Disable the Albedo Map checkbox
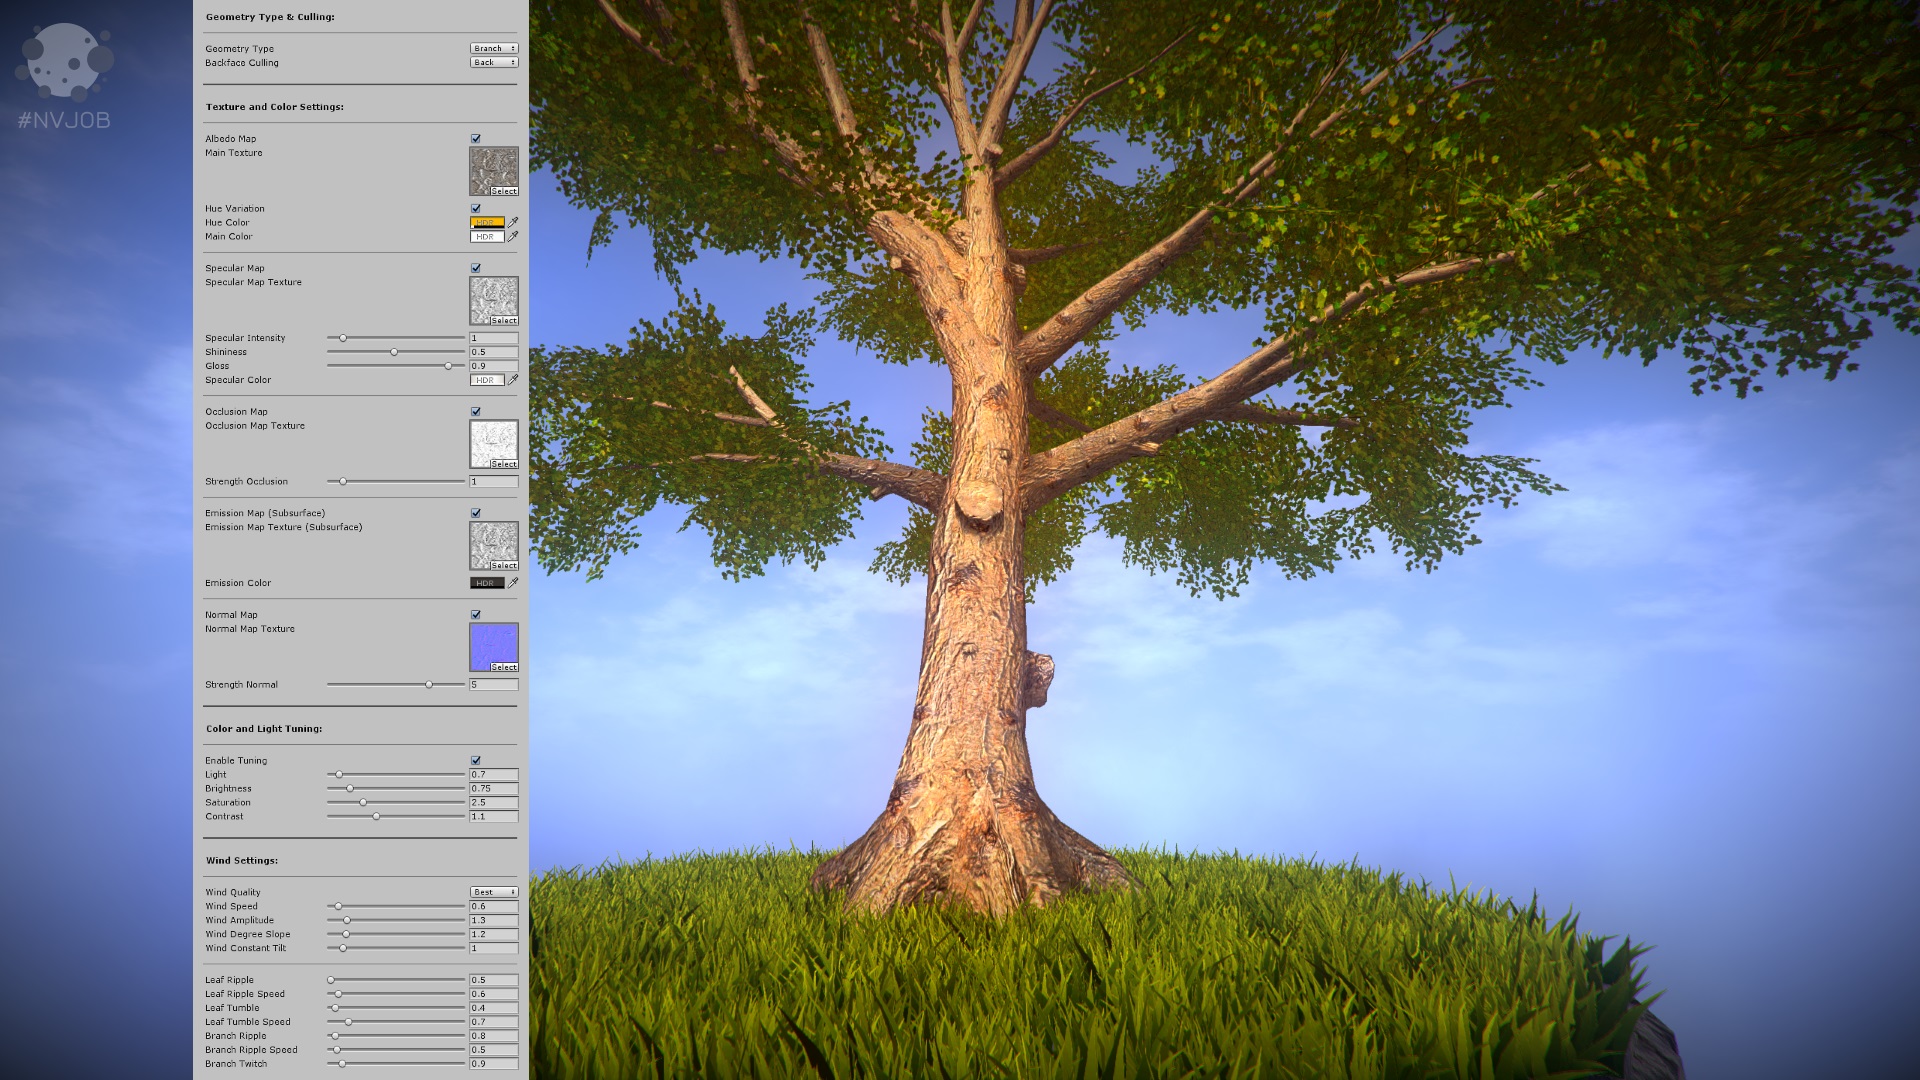The height and width of the screenshot is (1080, 1920). pyautogui.click(x=476, y=139)
